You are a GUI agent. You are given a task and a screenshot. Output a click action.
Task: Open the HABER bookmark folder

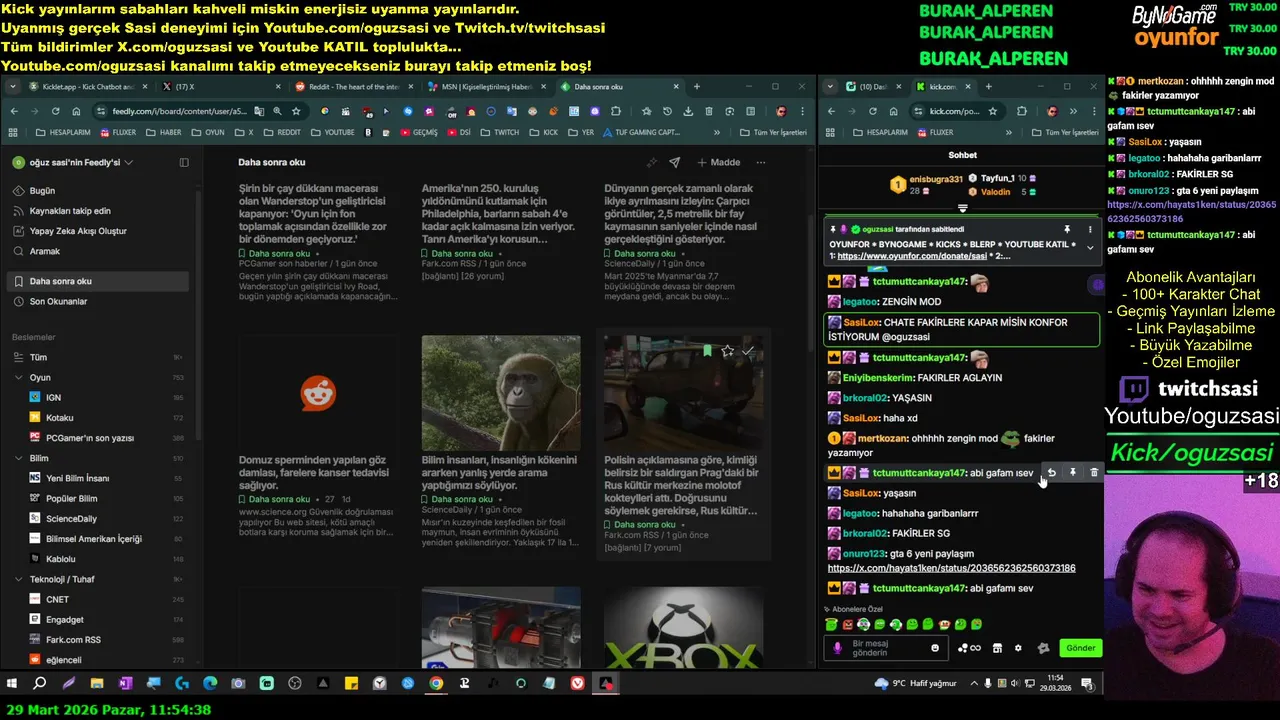point(165,132)
